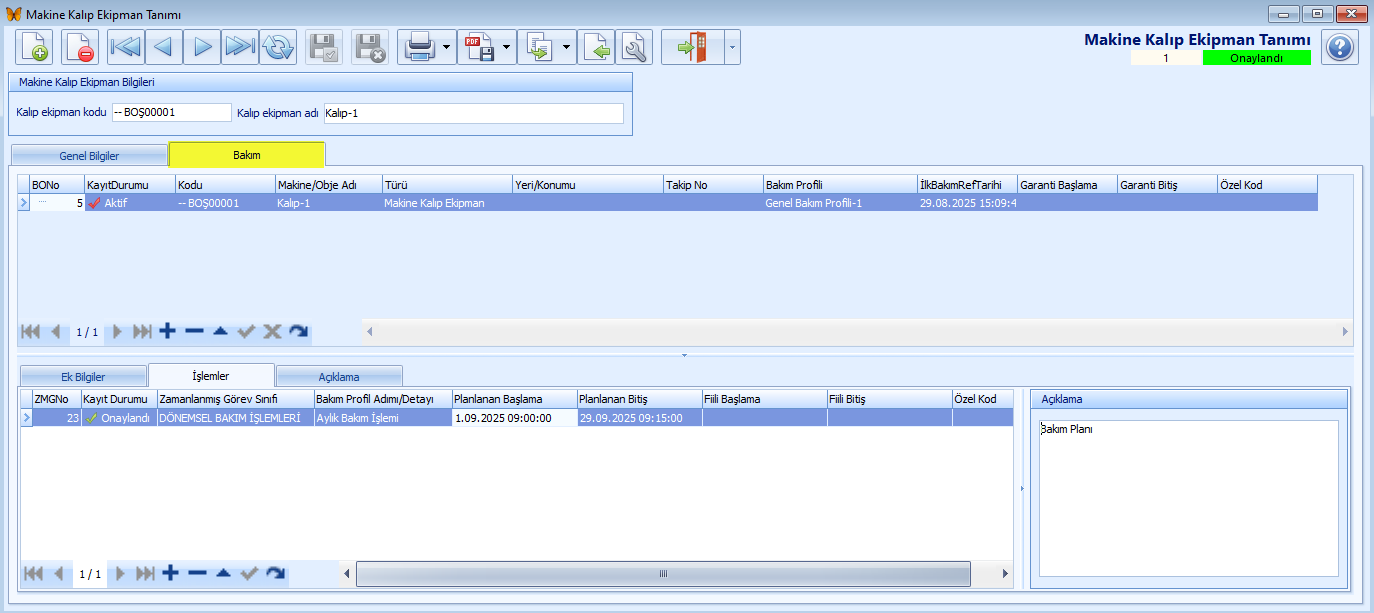Viewport: 1374px width, 613px height.
Task: Sort by the Planlanan Başlama column header
Action: pyautogui.click(x=514, y=399)
